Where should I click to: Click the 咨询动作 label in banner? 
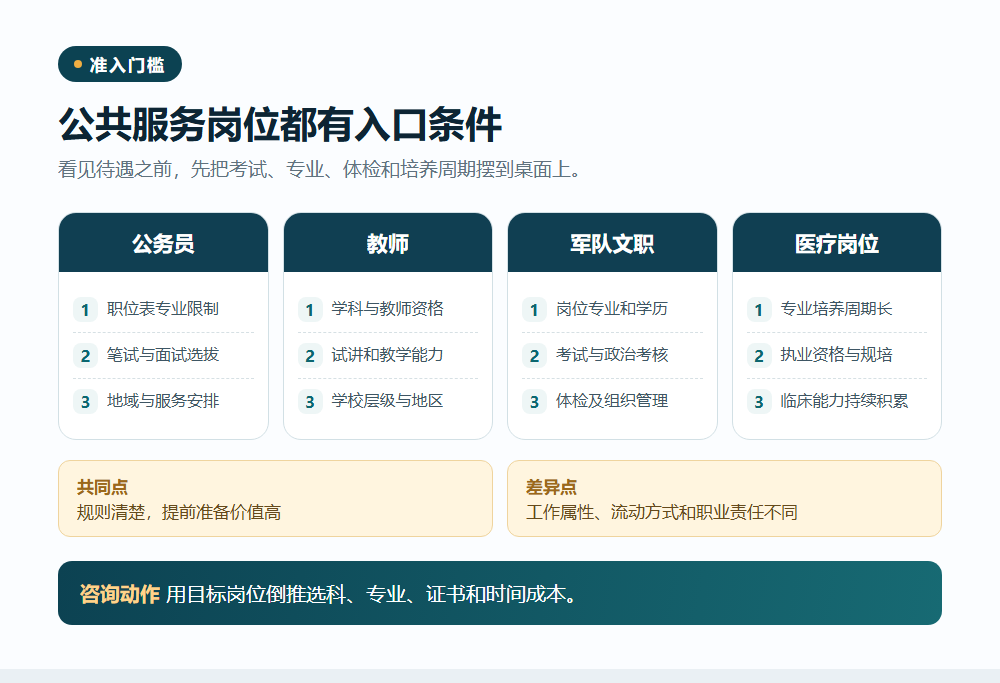[119, 594]
